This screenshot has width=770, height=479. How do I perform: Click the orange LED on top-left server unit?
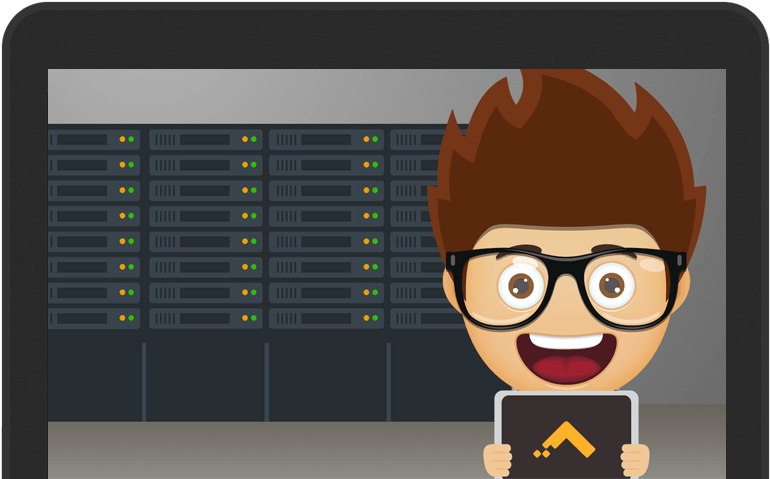tap(123, 139)
